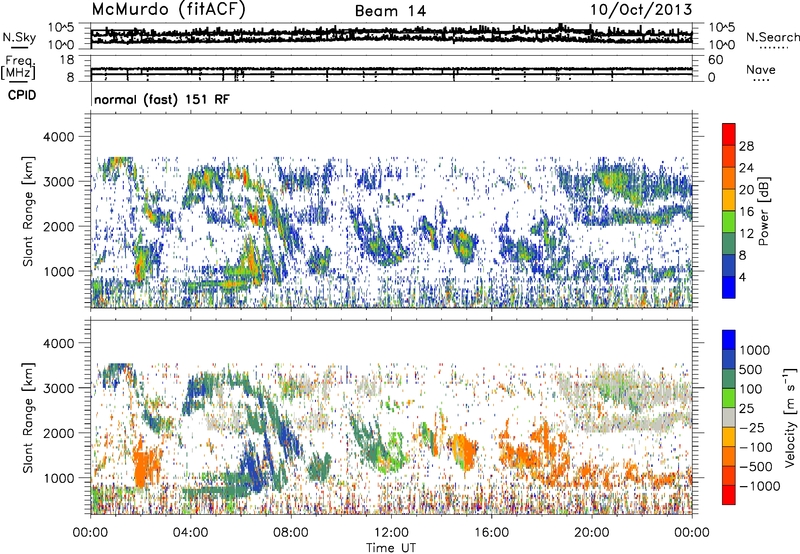Click the CPID label
Screen dimensions: 800x554
coord(22,95)
